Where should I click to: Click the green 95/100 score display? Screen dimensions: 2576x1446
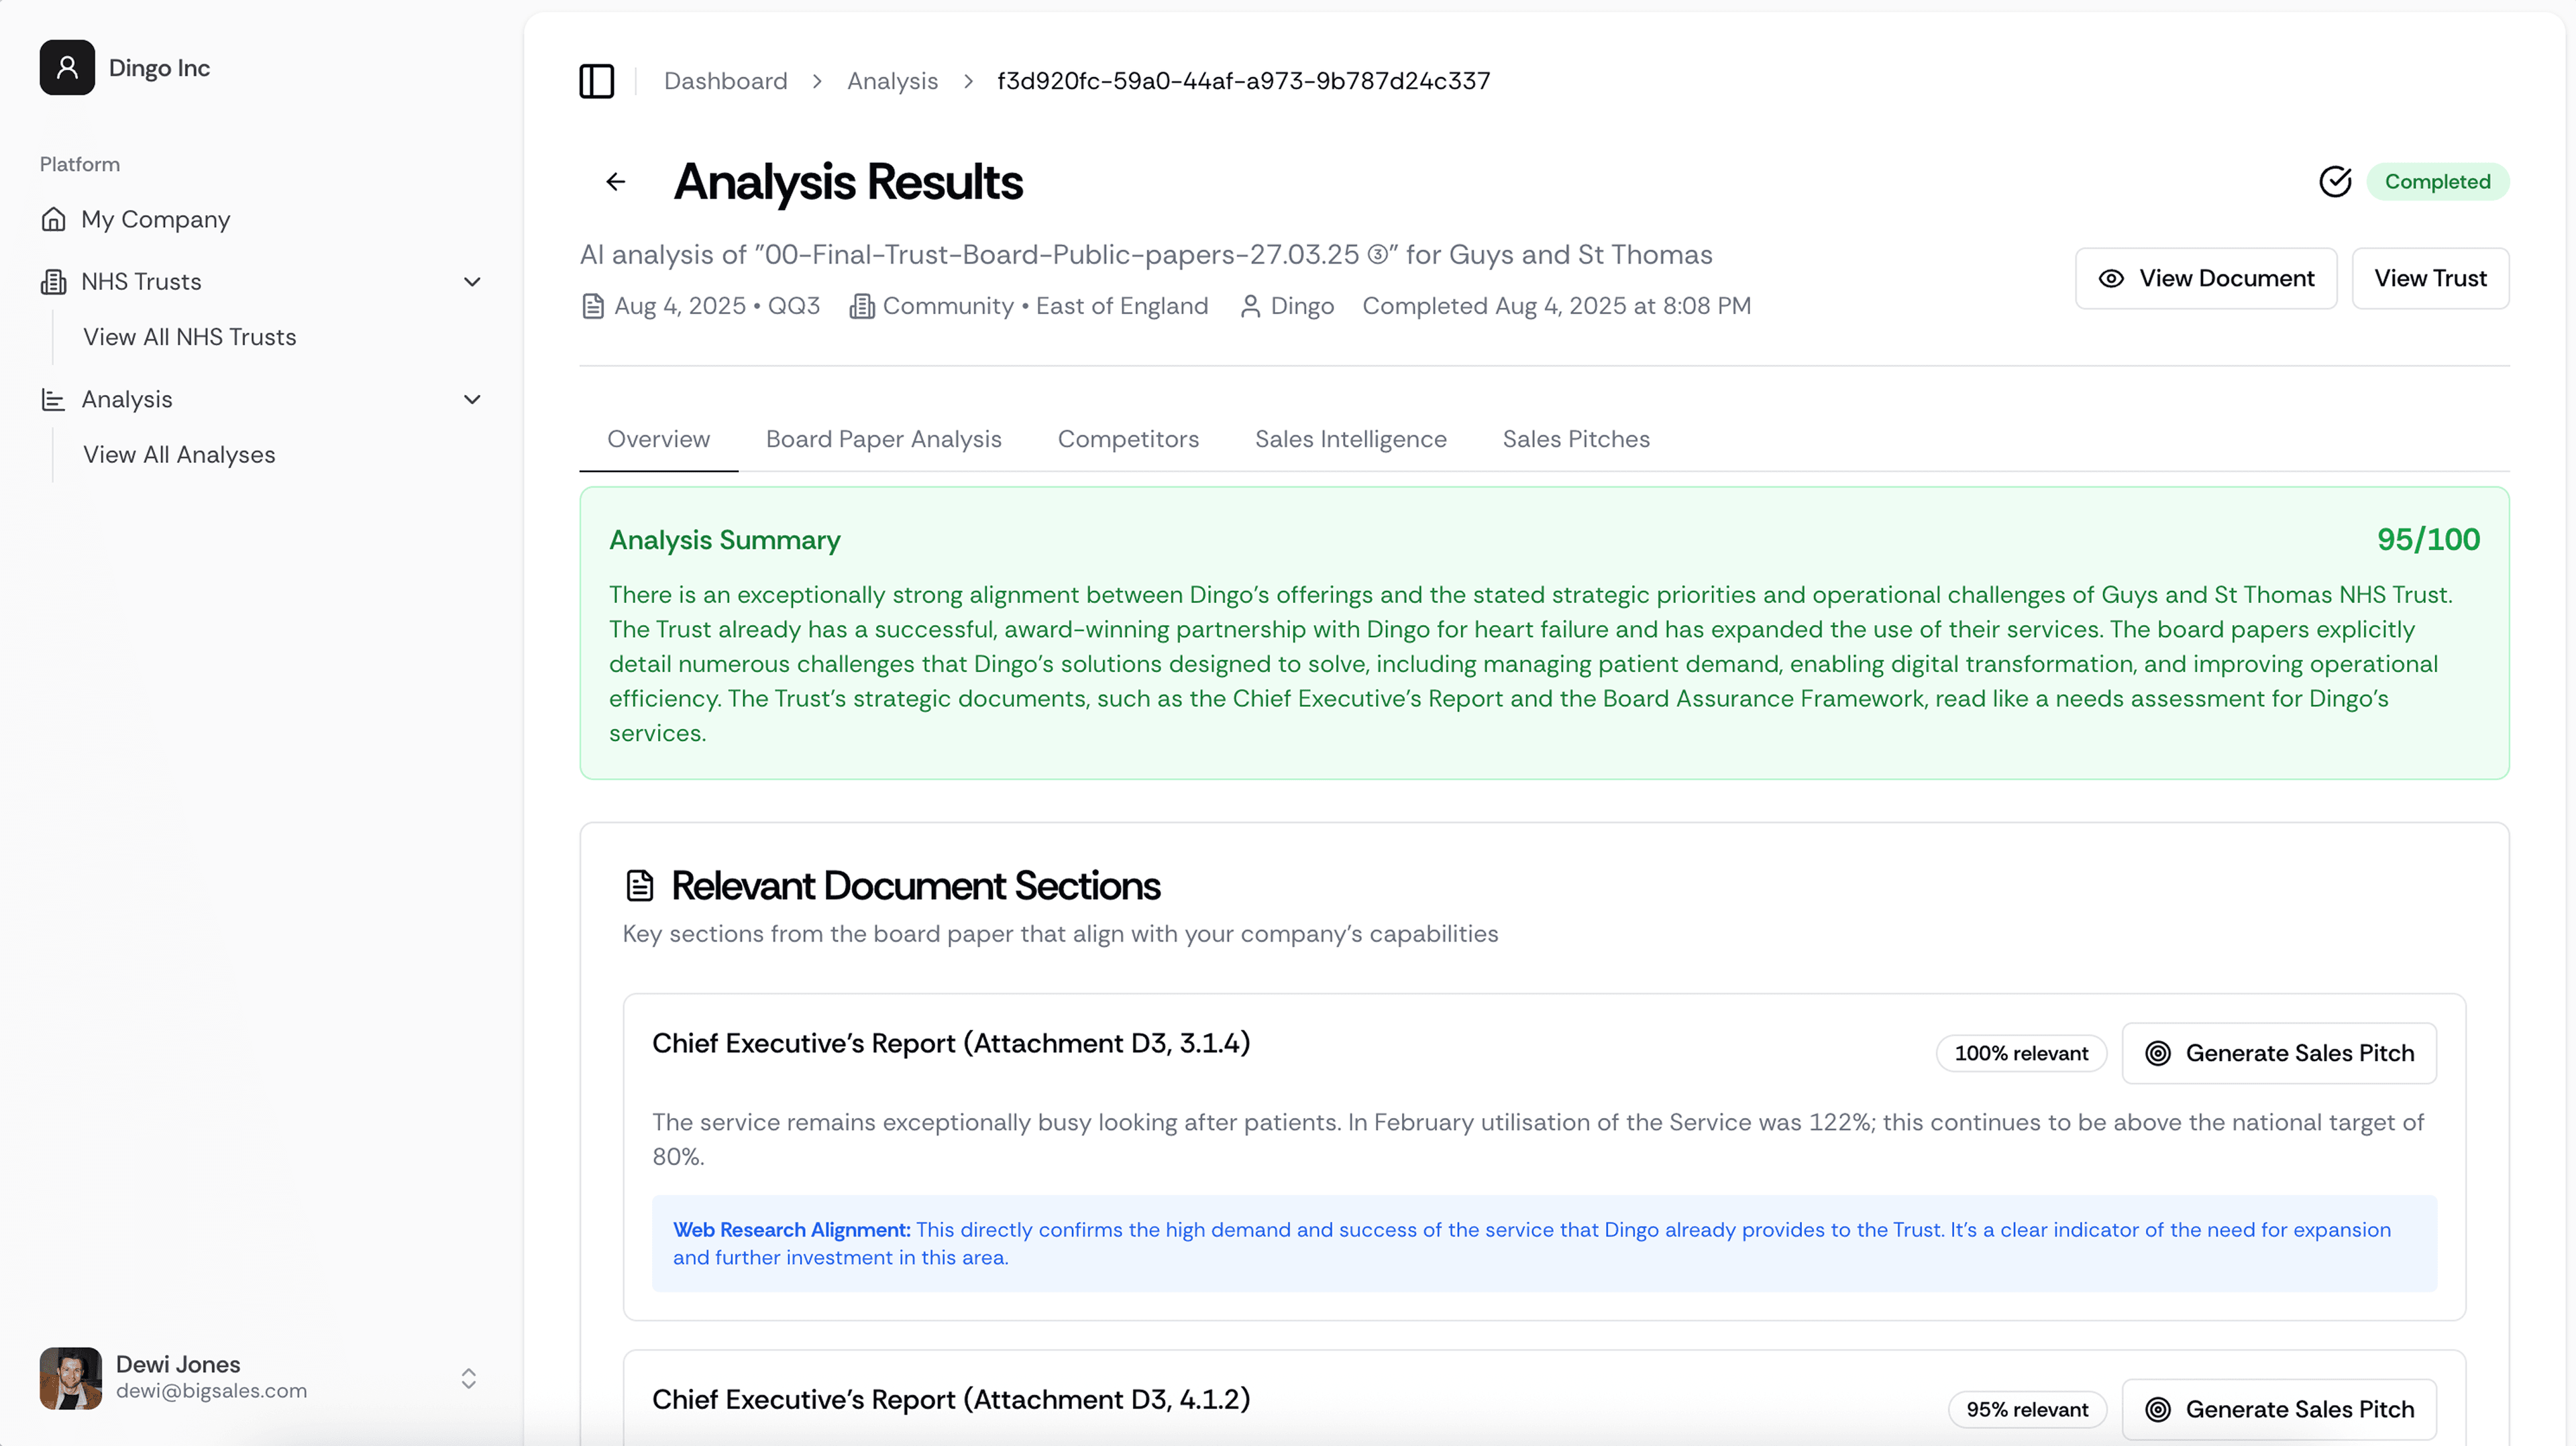[2429, 539]
